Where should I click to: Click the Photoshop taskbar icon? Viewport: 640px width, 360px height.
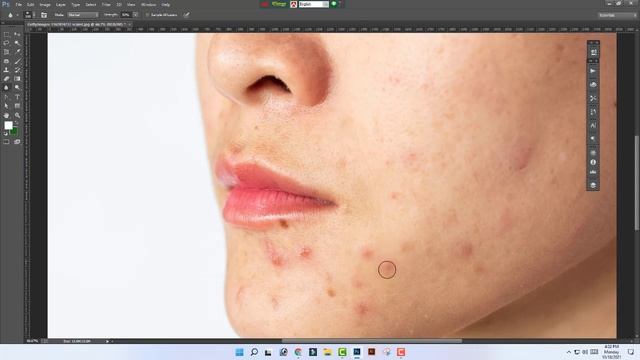click(x=357, y=352)
